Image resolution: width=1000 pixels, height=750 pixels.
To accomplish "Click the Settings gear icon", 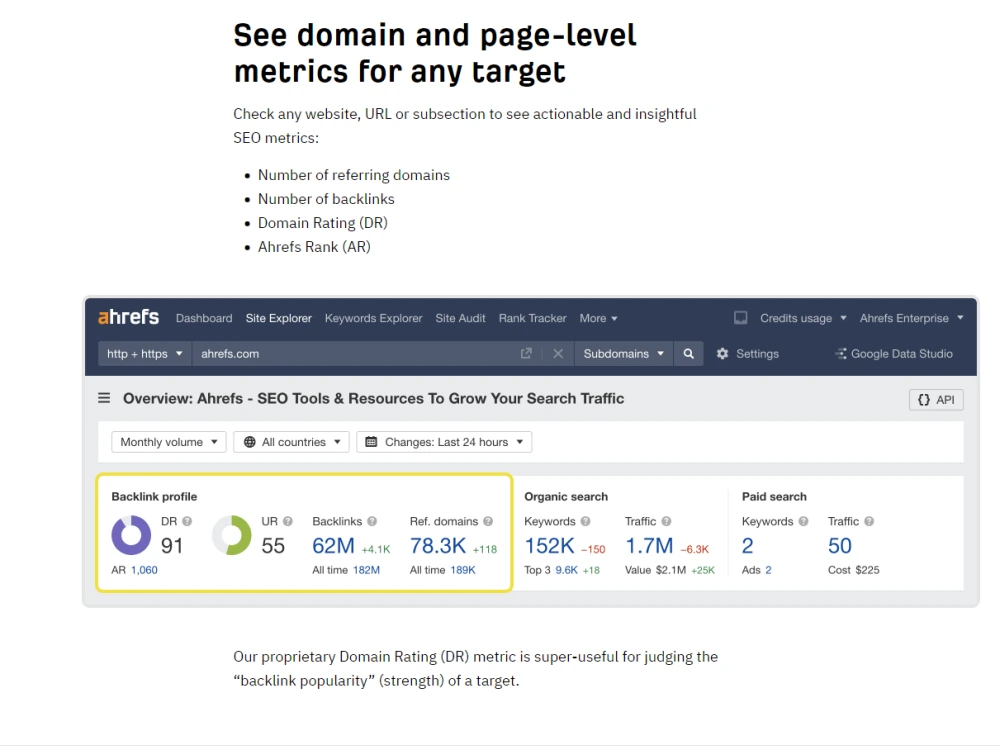I will click(x=722, y=353).
